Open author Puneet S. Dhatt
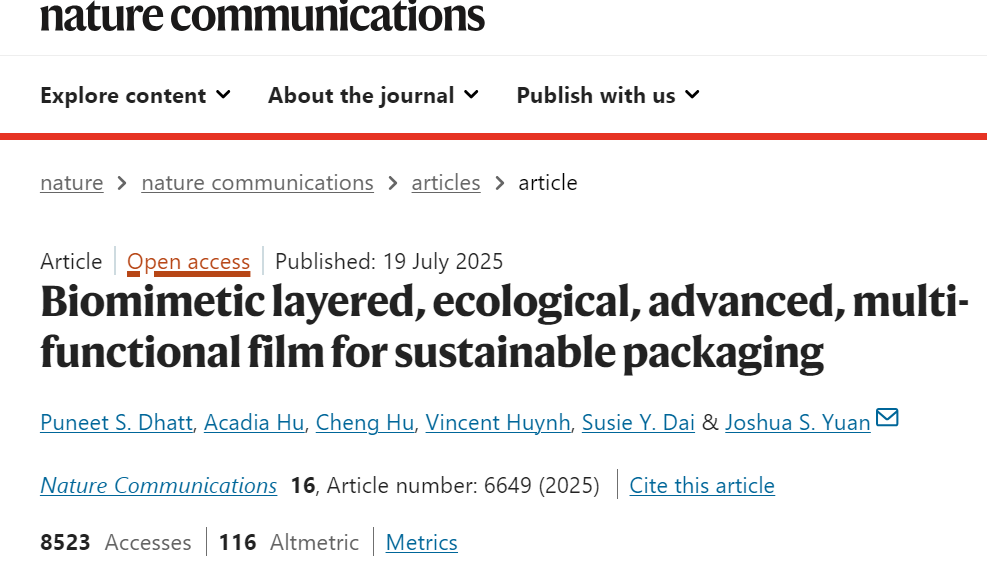Viewport: 987px width, 564px height. pyautogui.click(x=116, y=423)
